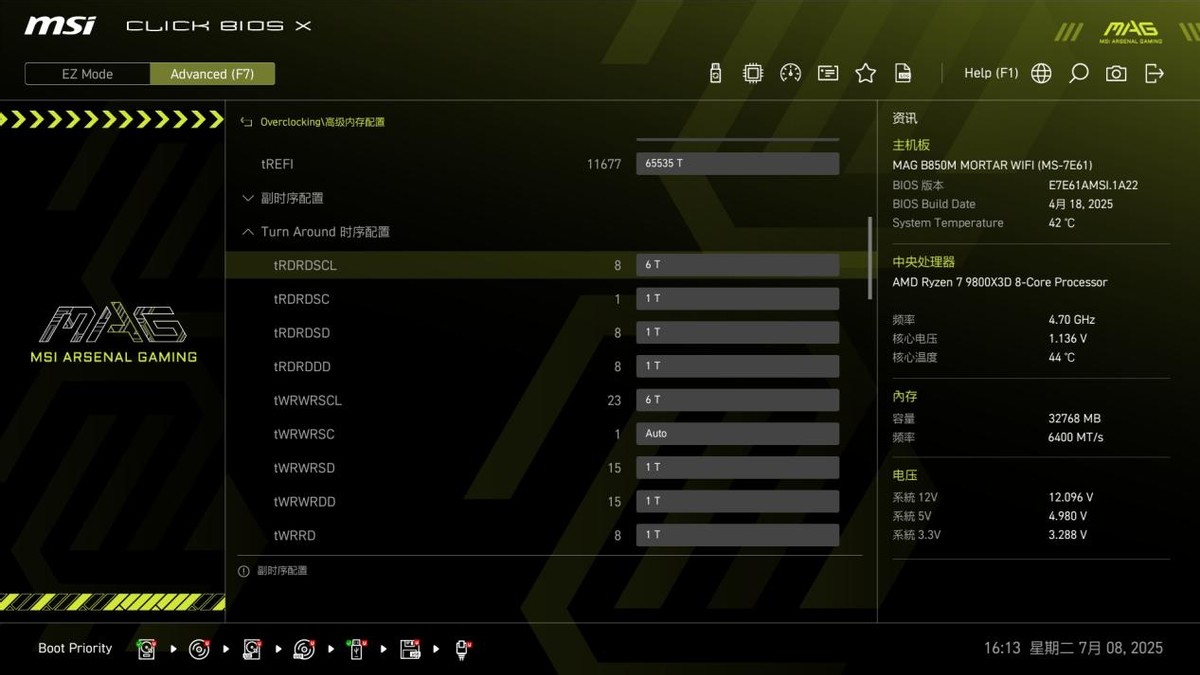Open the CPU chip information icon
The image size is (1200, 675).
(753, 73)
